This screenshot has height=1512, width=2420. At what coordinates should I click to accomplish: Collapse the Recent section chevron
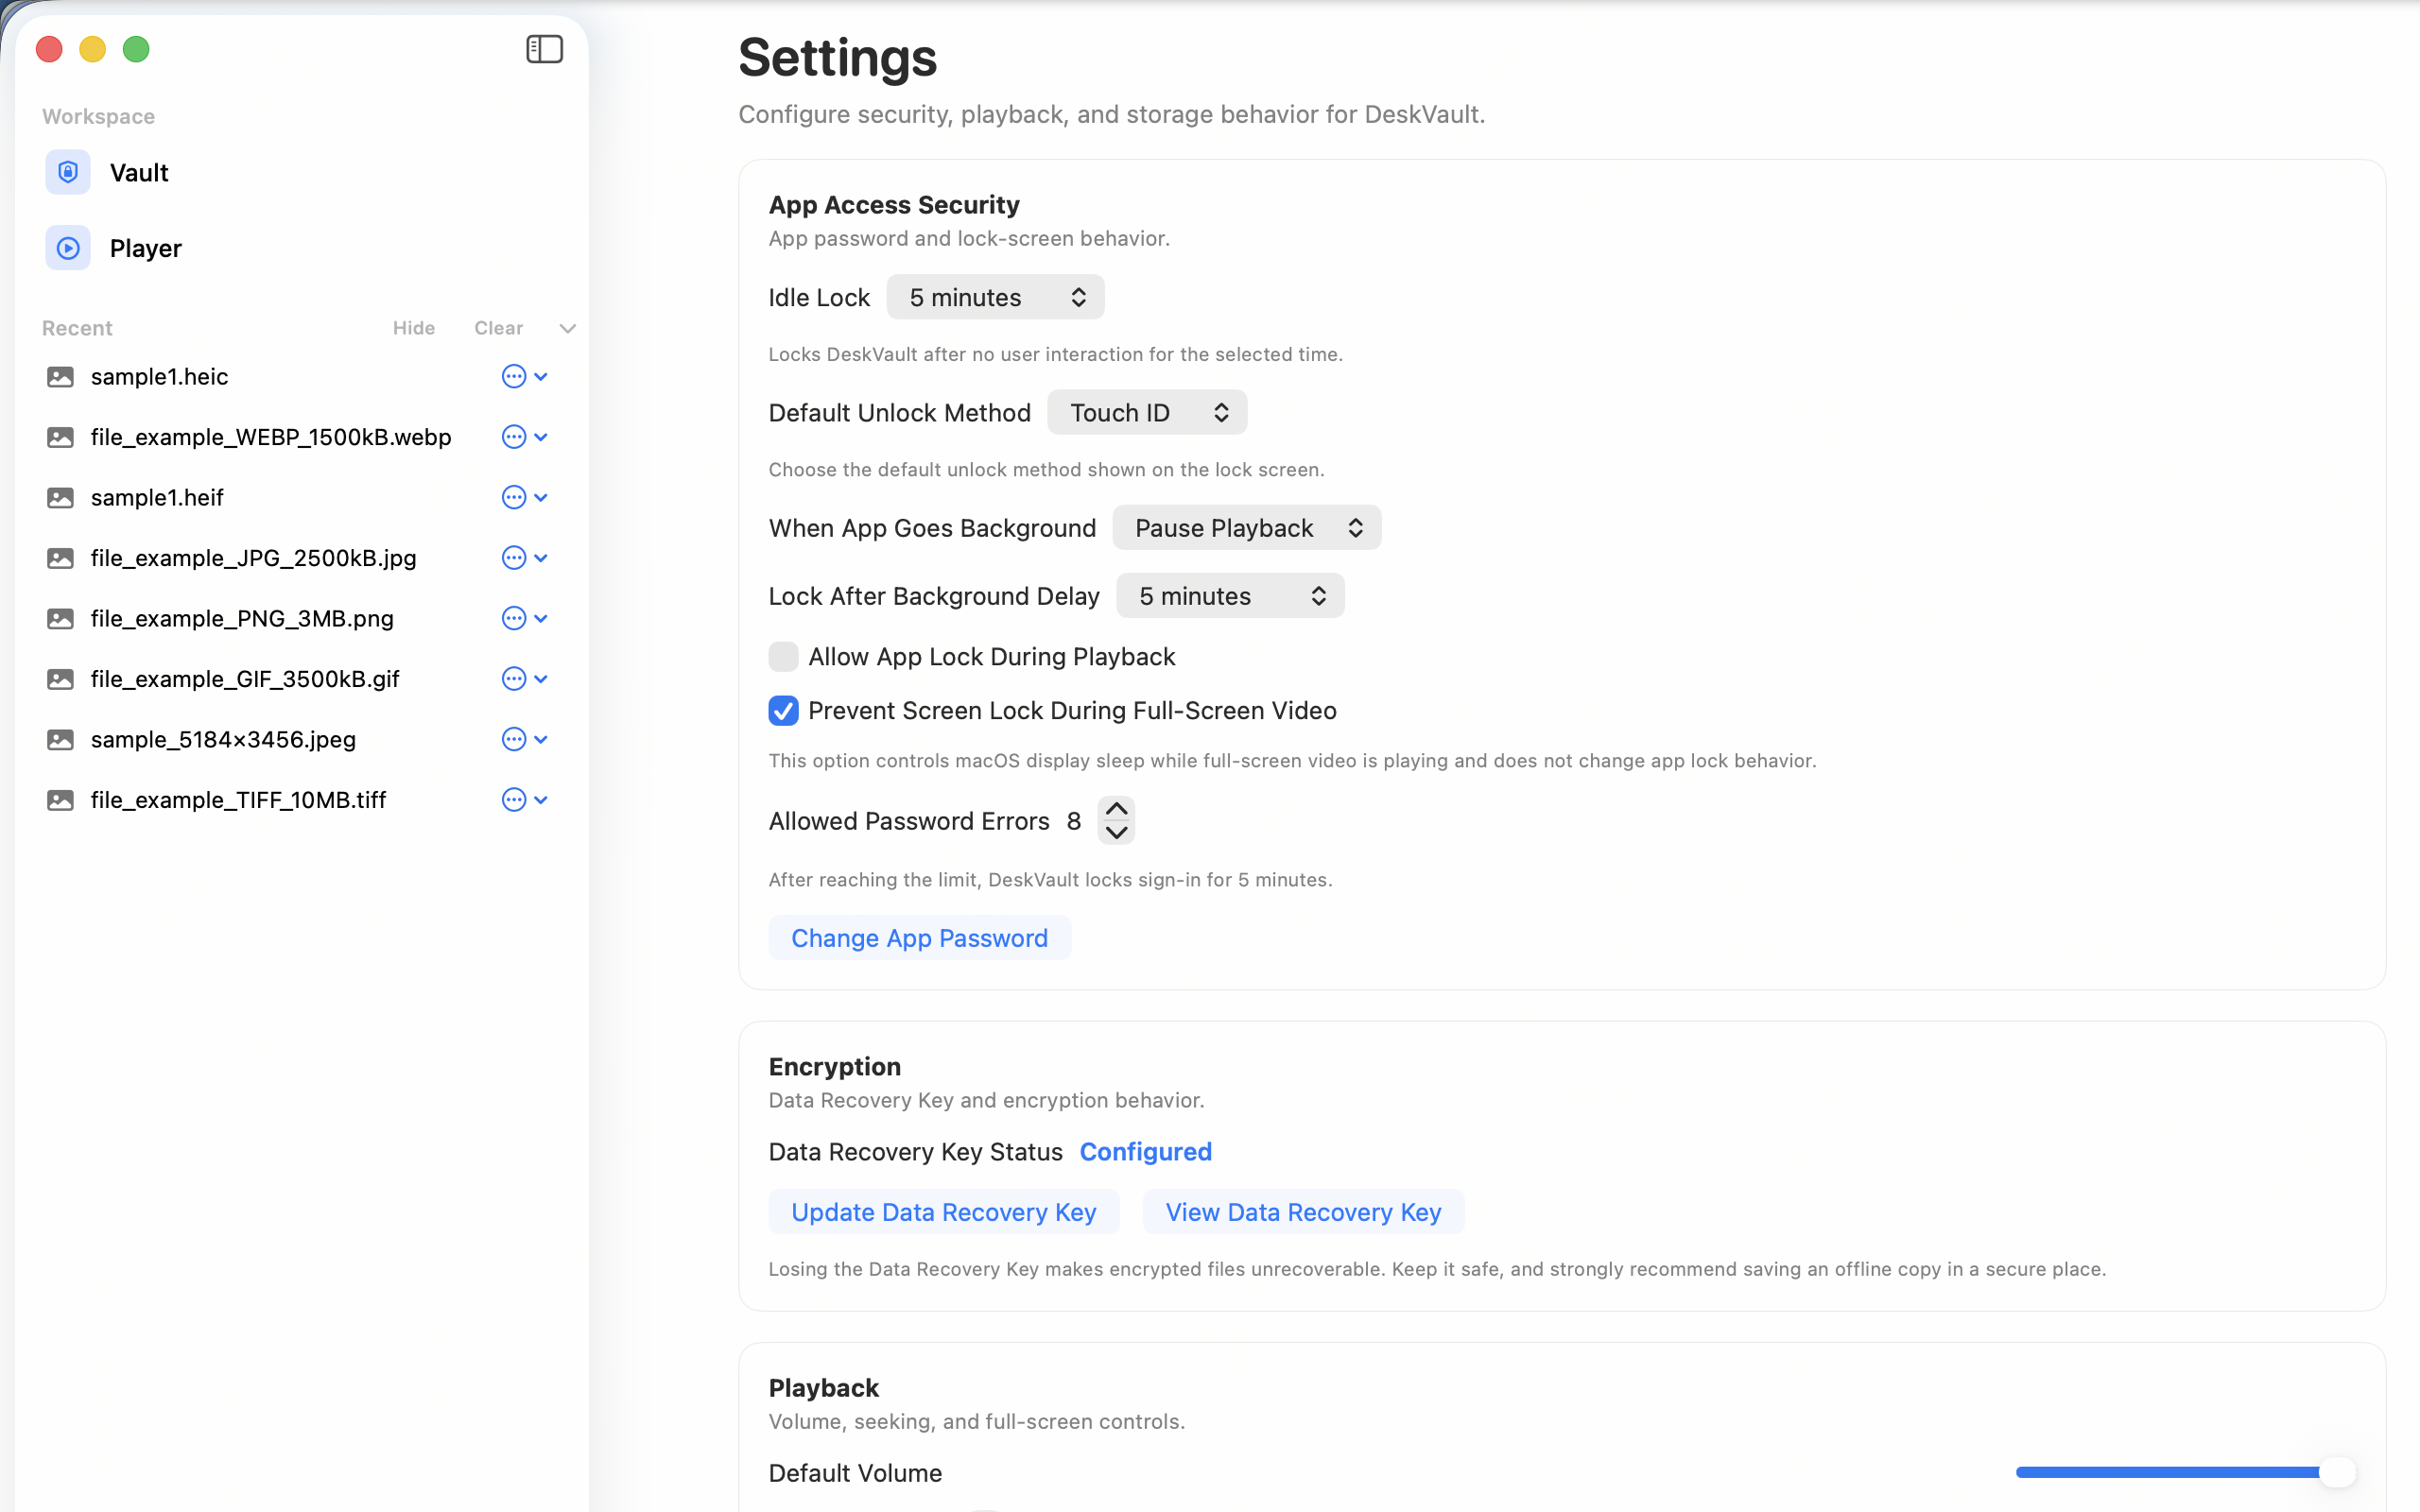point(566,327)
